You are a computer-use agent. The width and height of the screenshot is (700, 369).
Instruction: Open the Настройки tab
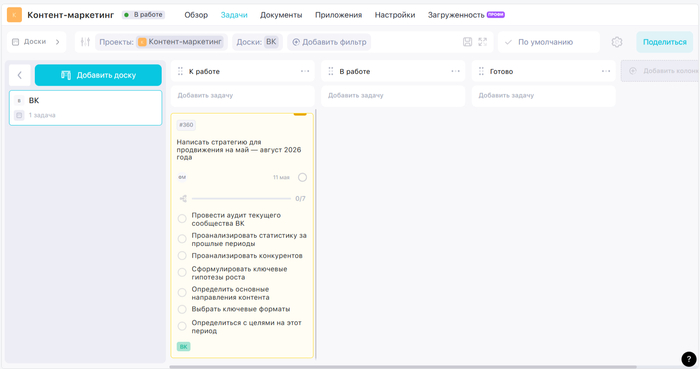[395, 15]
